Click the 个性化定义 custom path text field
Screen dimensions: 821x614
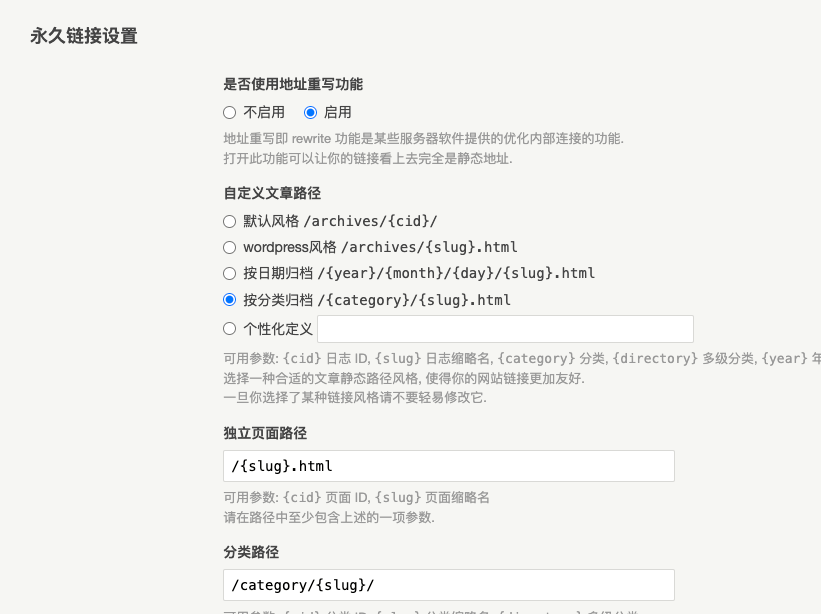[505, 329]
